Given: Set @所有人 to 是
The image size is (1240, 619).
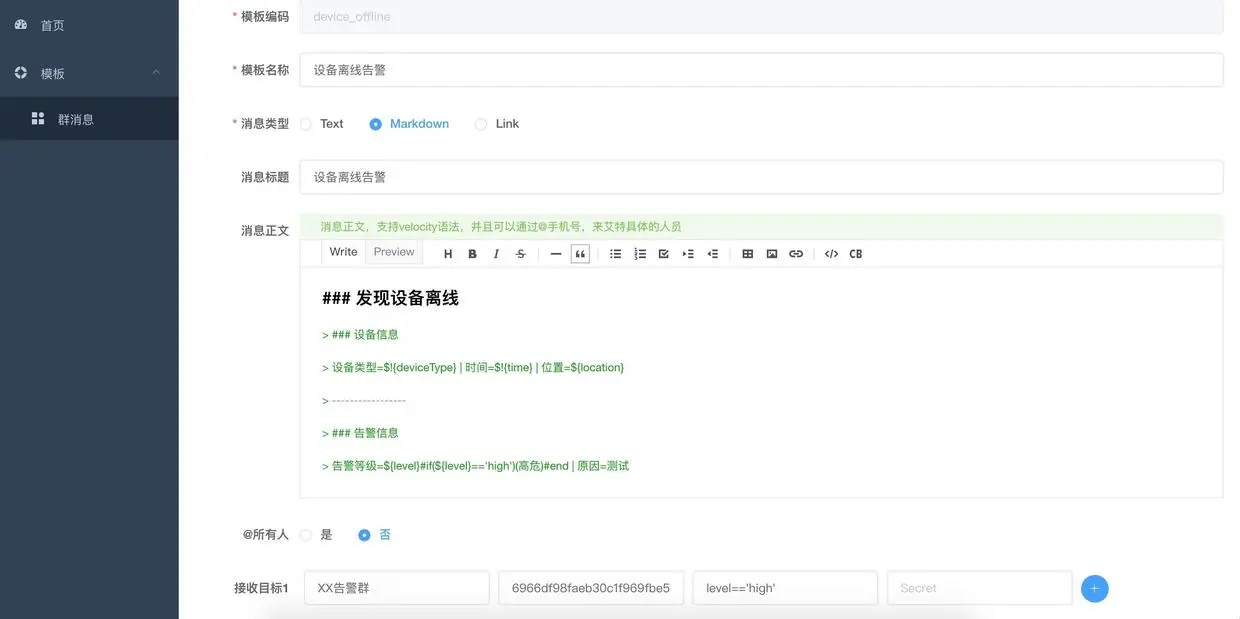Looking at the screenshot, I should click(316, 535).
